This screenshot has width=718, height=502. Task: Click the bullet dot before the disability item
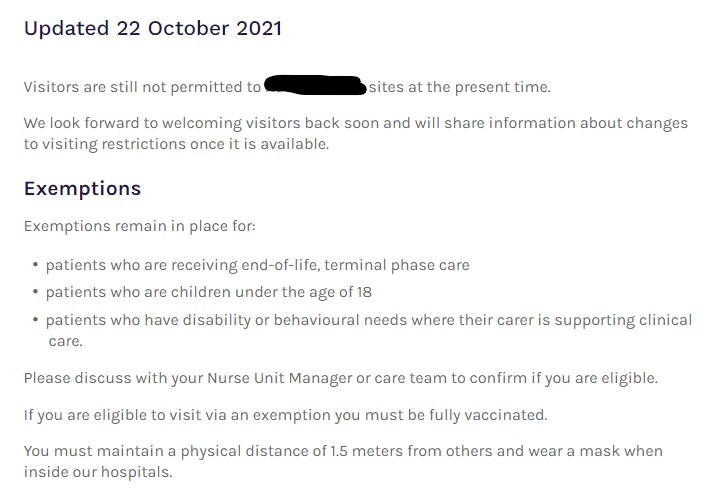(35, 320)
